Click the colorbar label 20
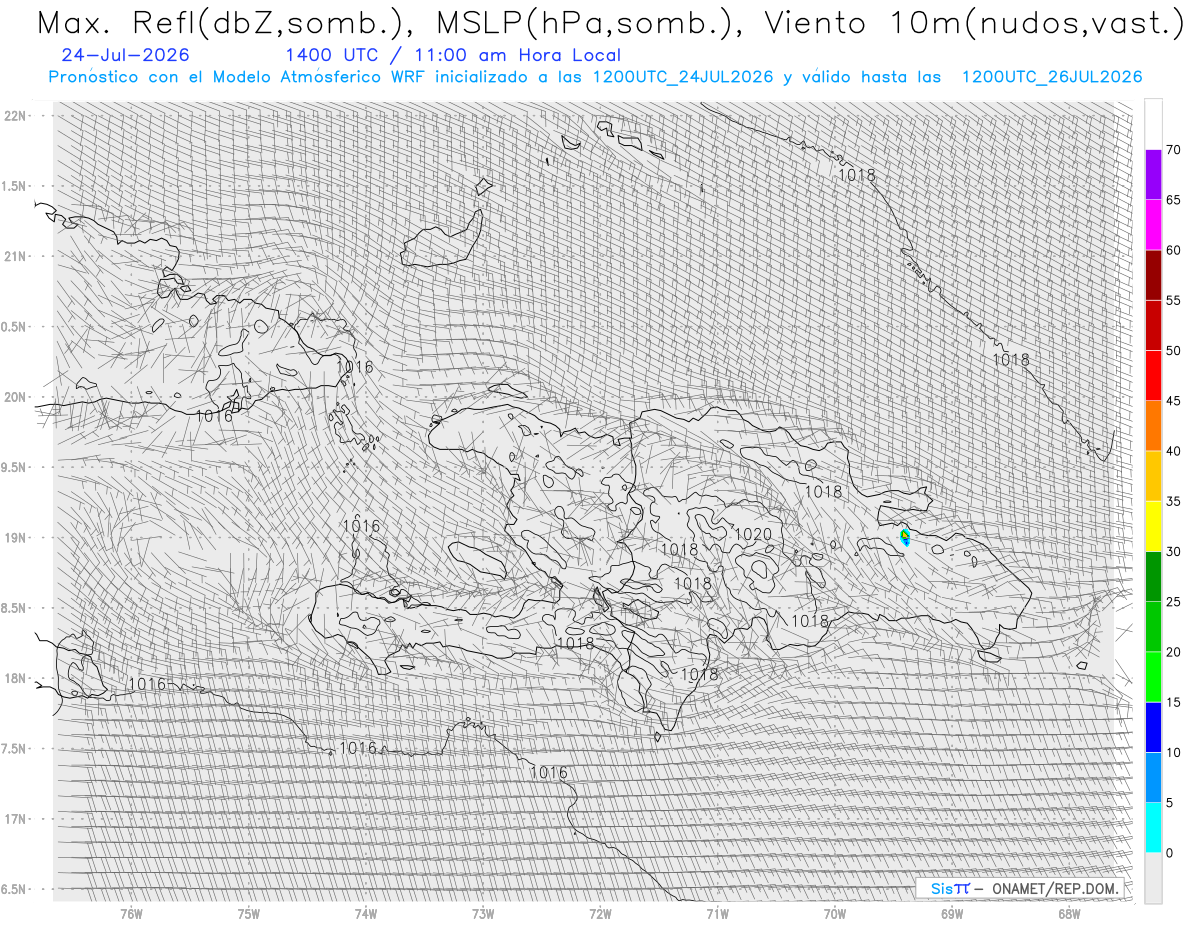1200x927 pixels. point(1173,652)
